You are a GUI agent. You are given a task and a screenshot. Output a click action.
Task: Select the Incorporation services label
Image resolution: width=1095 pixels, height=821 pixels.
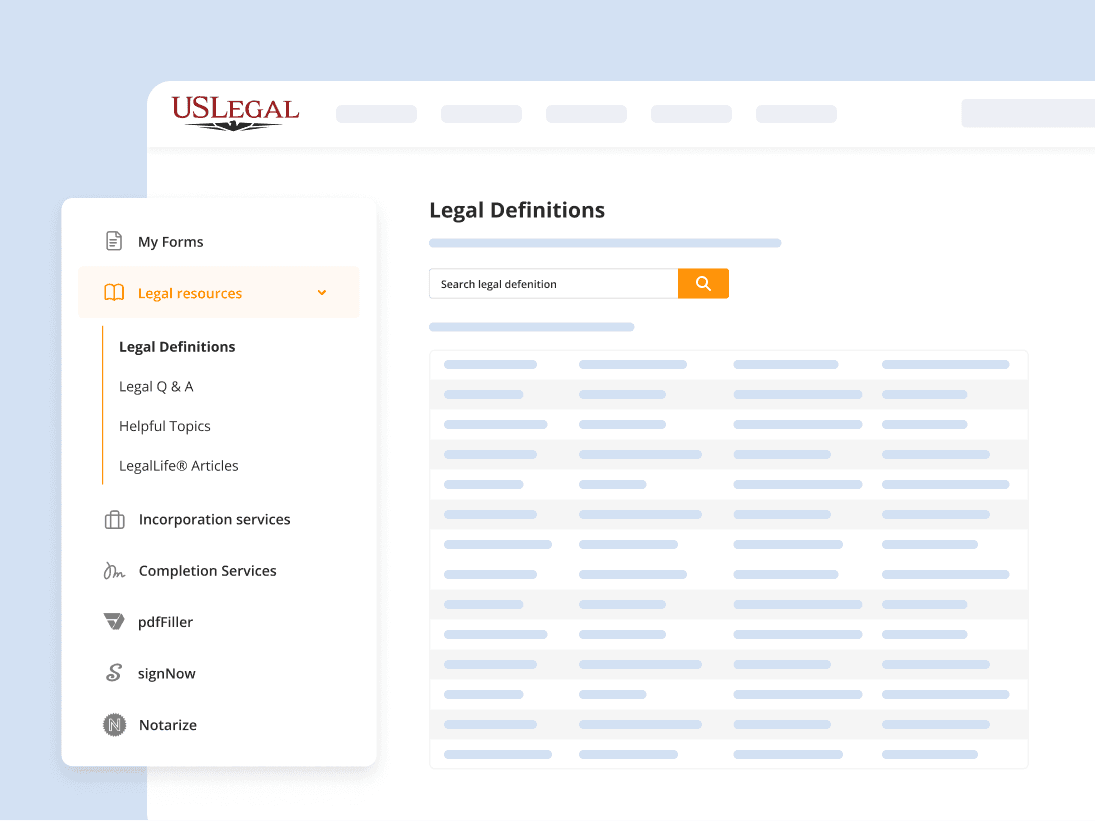(x=214, y=520)
